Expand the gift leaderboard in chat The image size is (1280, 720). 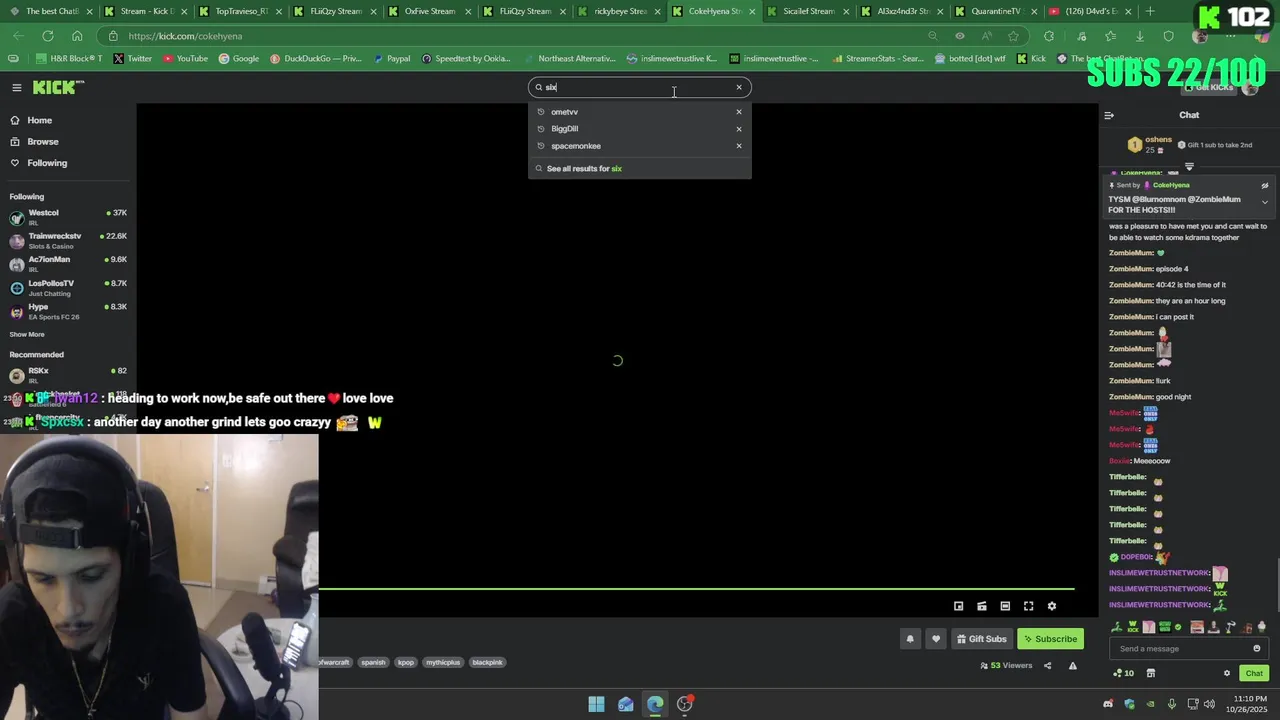pyautogui.click(x=1189, y=166)
